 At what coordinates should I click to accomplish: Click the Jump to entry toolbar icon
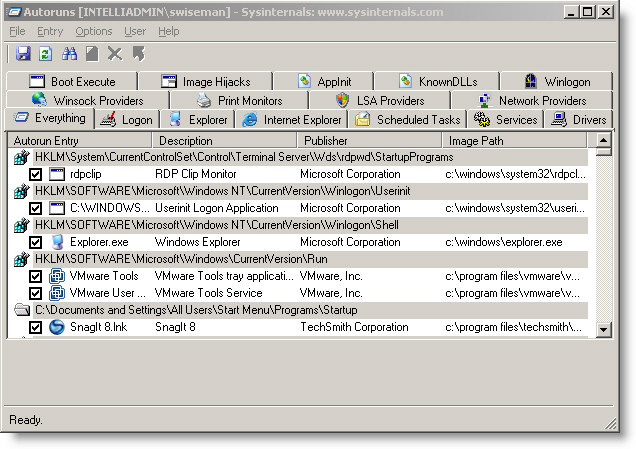(x=139, y=54)
